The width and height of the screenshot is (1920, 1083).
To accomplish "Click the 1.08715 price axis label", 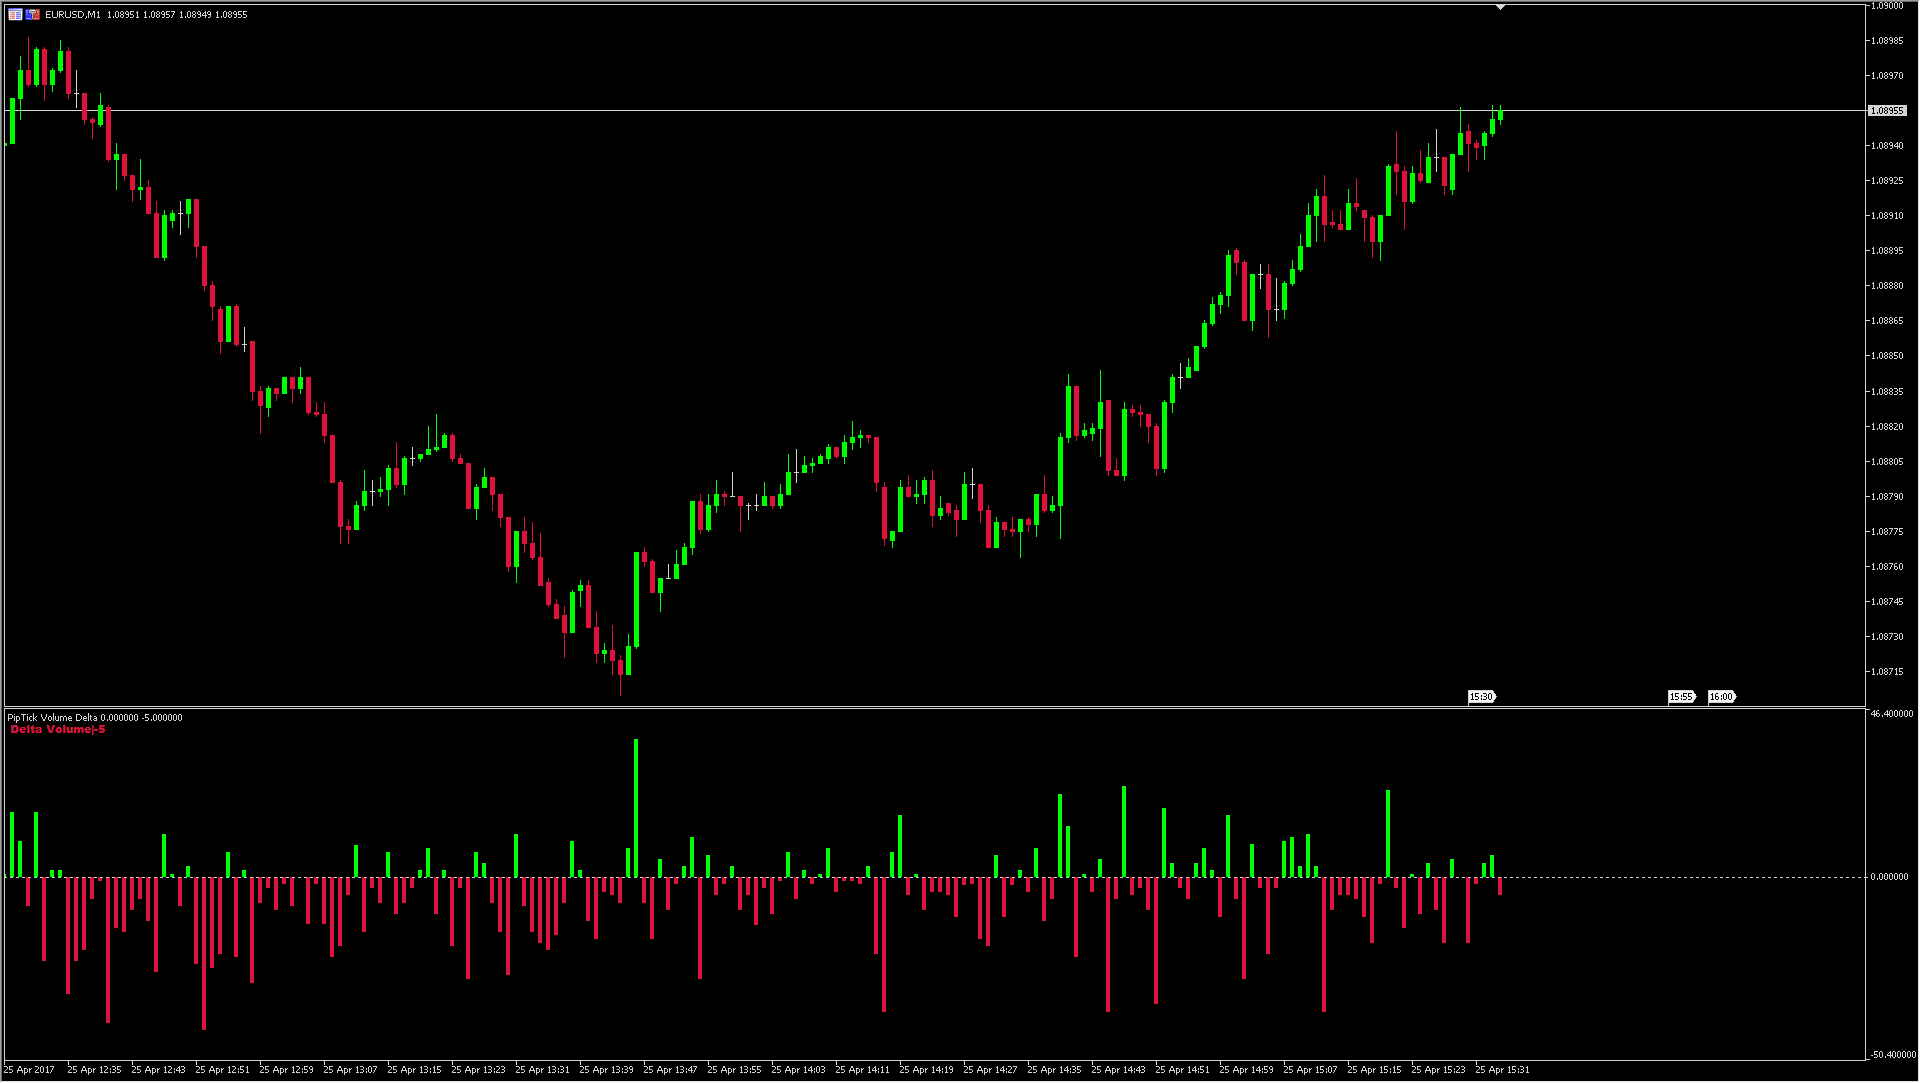I will (1887, 672).
